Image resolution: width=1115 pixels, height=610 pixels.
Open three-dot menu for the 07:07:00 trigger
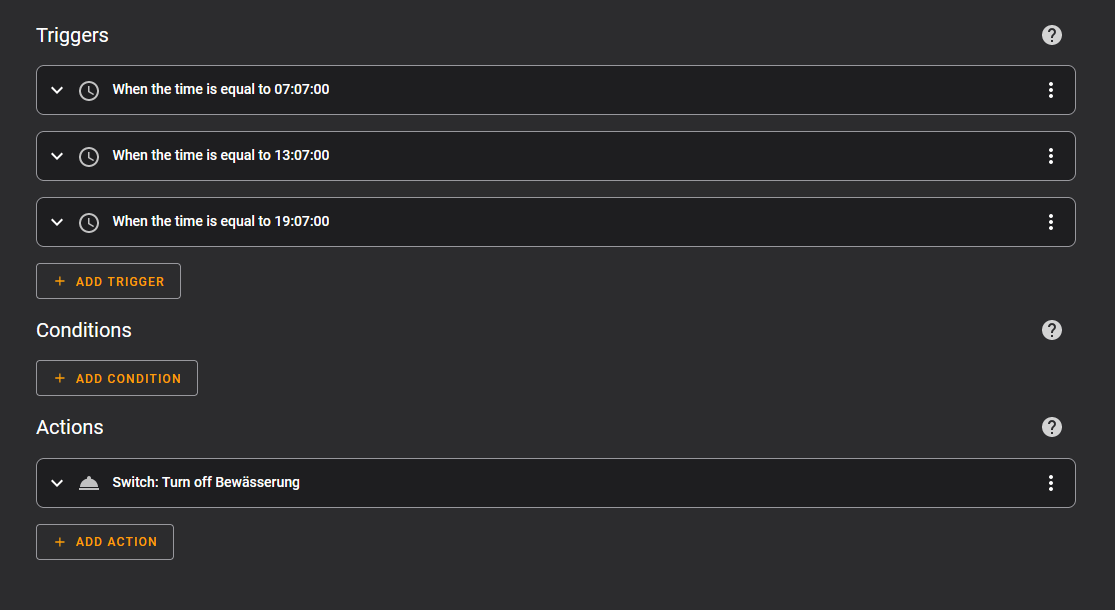(x=1050, y=90)
